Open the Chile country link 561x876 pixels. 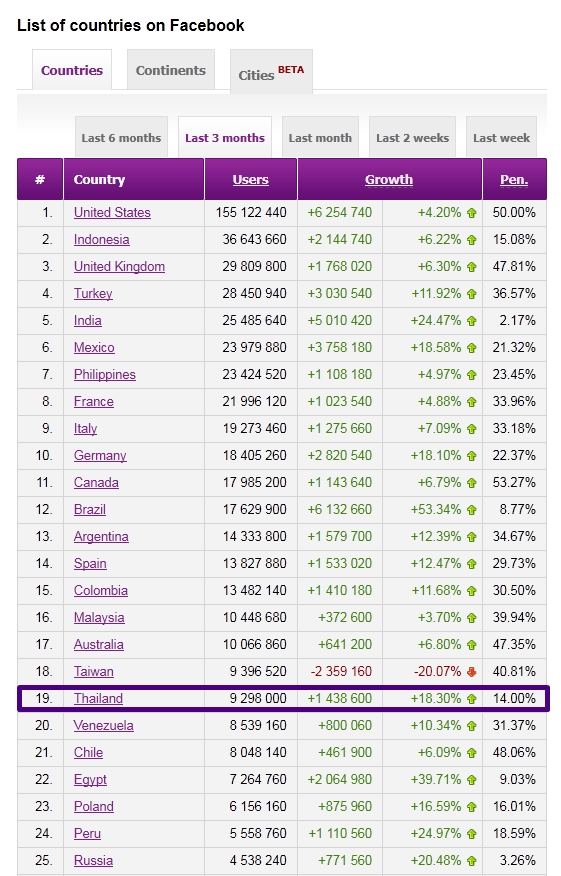point(88,752)
